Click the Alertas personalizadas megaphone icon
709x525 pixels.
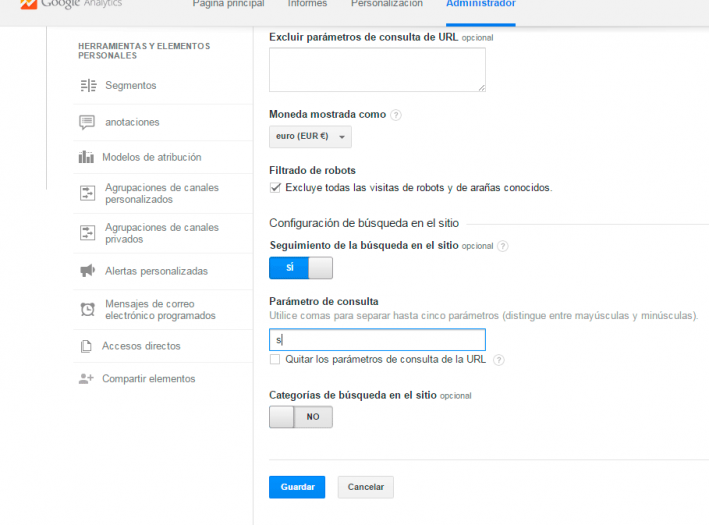tap(87, 271)
